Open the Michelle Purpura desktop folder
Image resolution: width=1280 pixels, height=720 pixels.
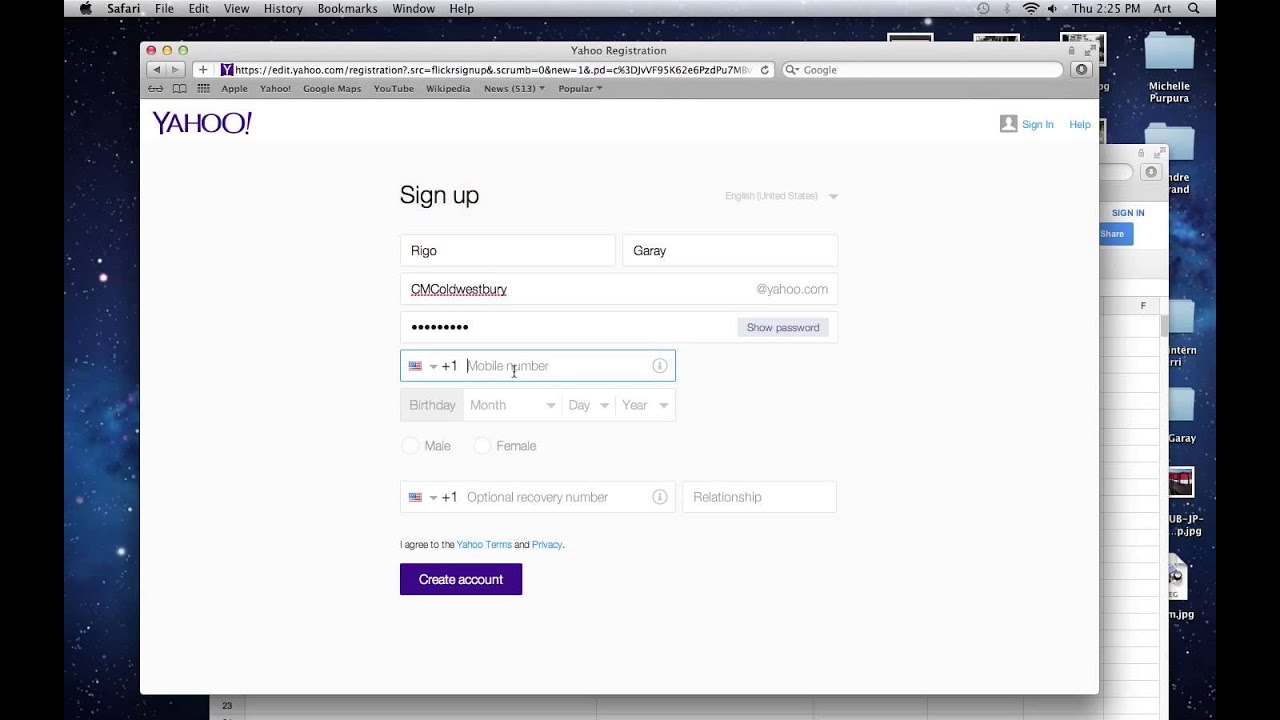[x=1169, y=68]
